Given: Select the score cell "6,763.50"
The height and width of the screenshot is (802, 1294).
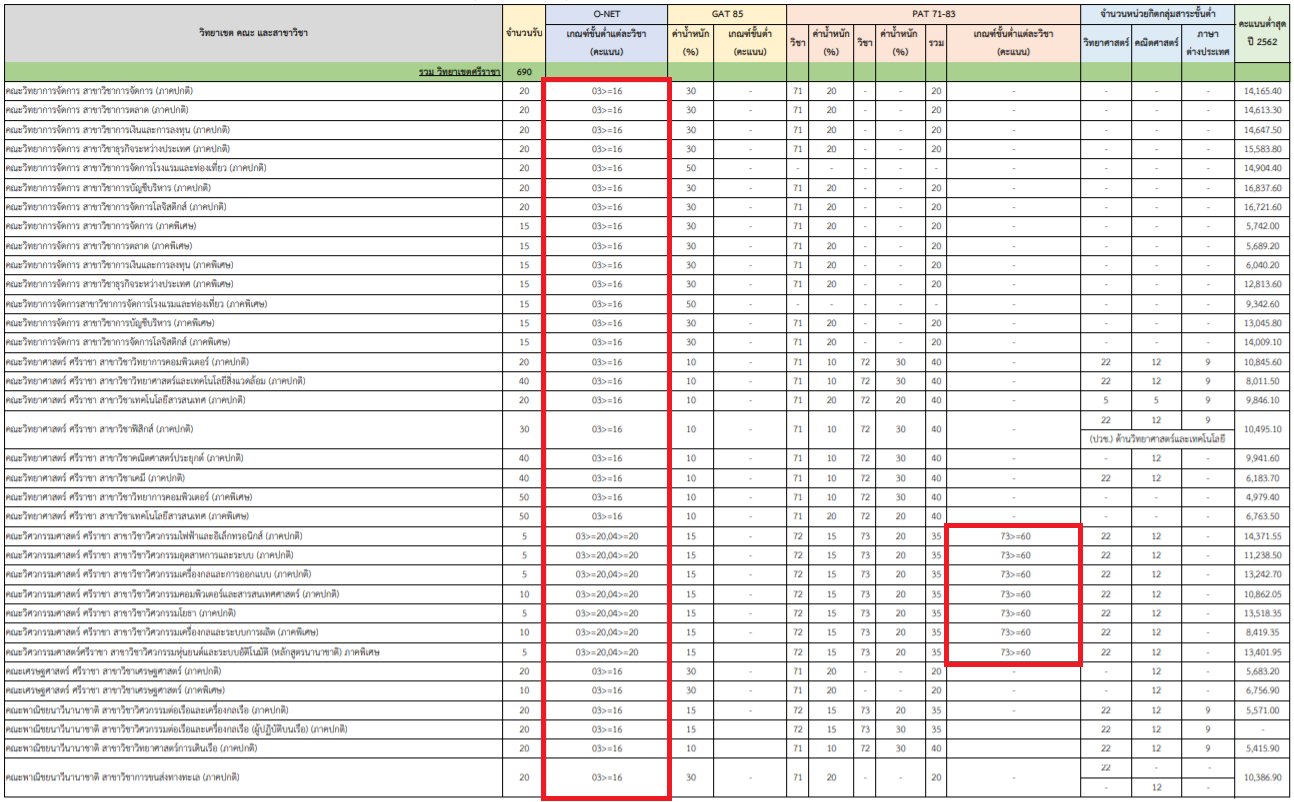Looking at the screenshot, I should point(1262,517).
